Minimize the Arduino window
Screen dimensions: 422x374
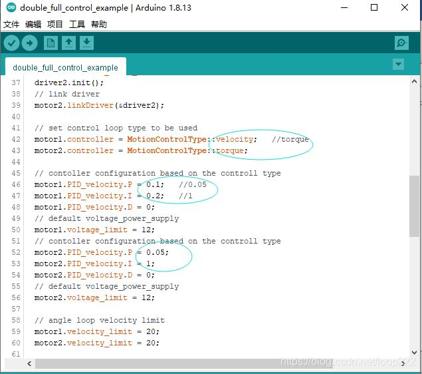click(345, 7)
